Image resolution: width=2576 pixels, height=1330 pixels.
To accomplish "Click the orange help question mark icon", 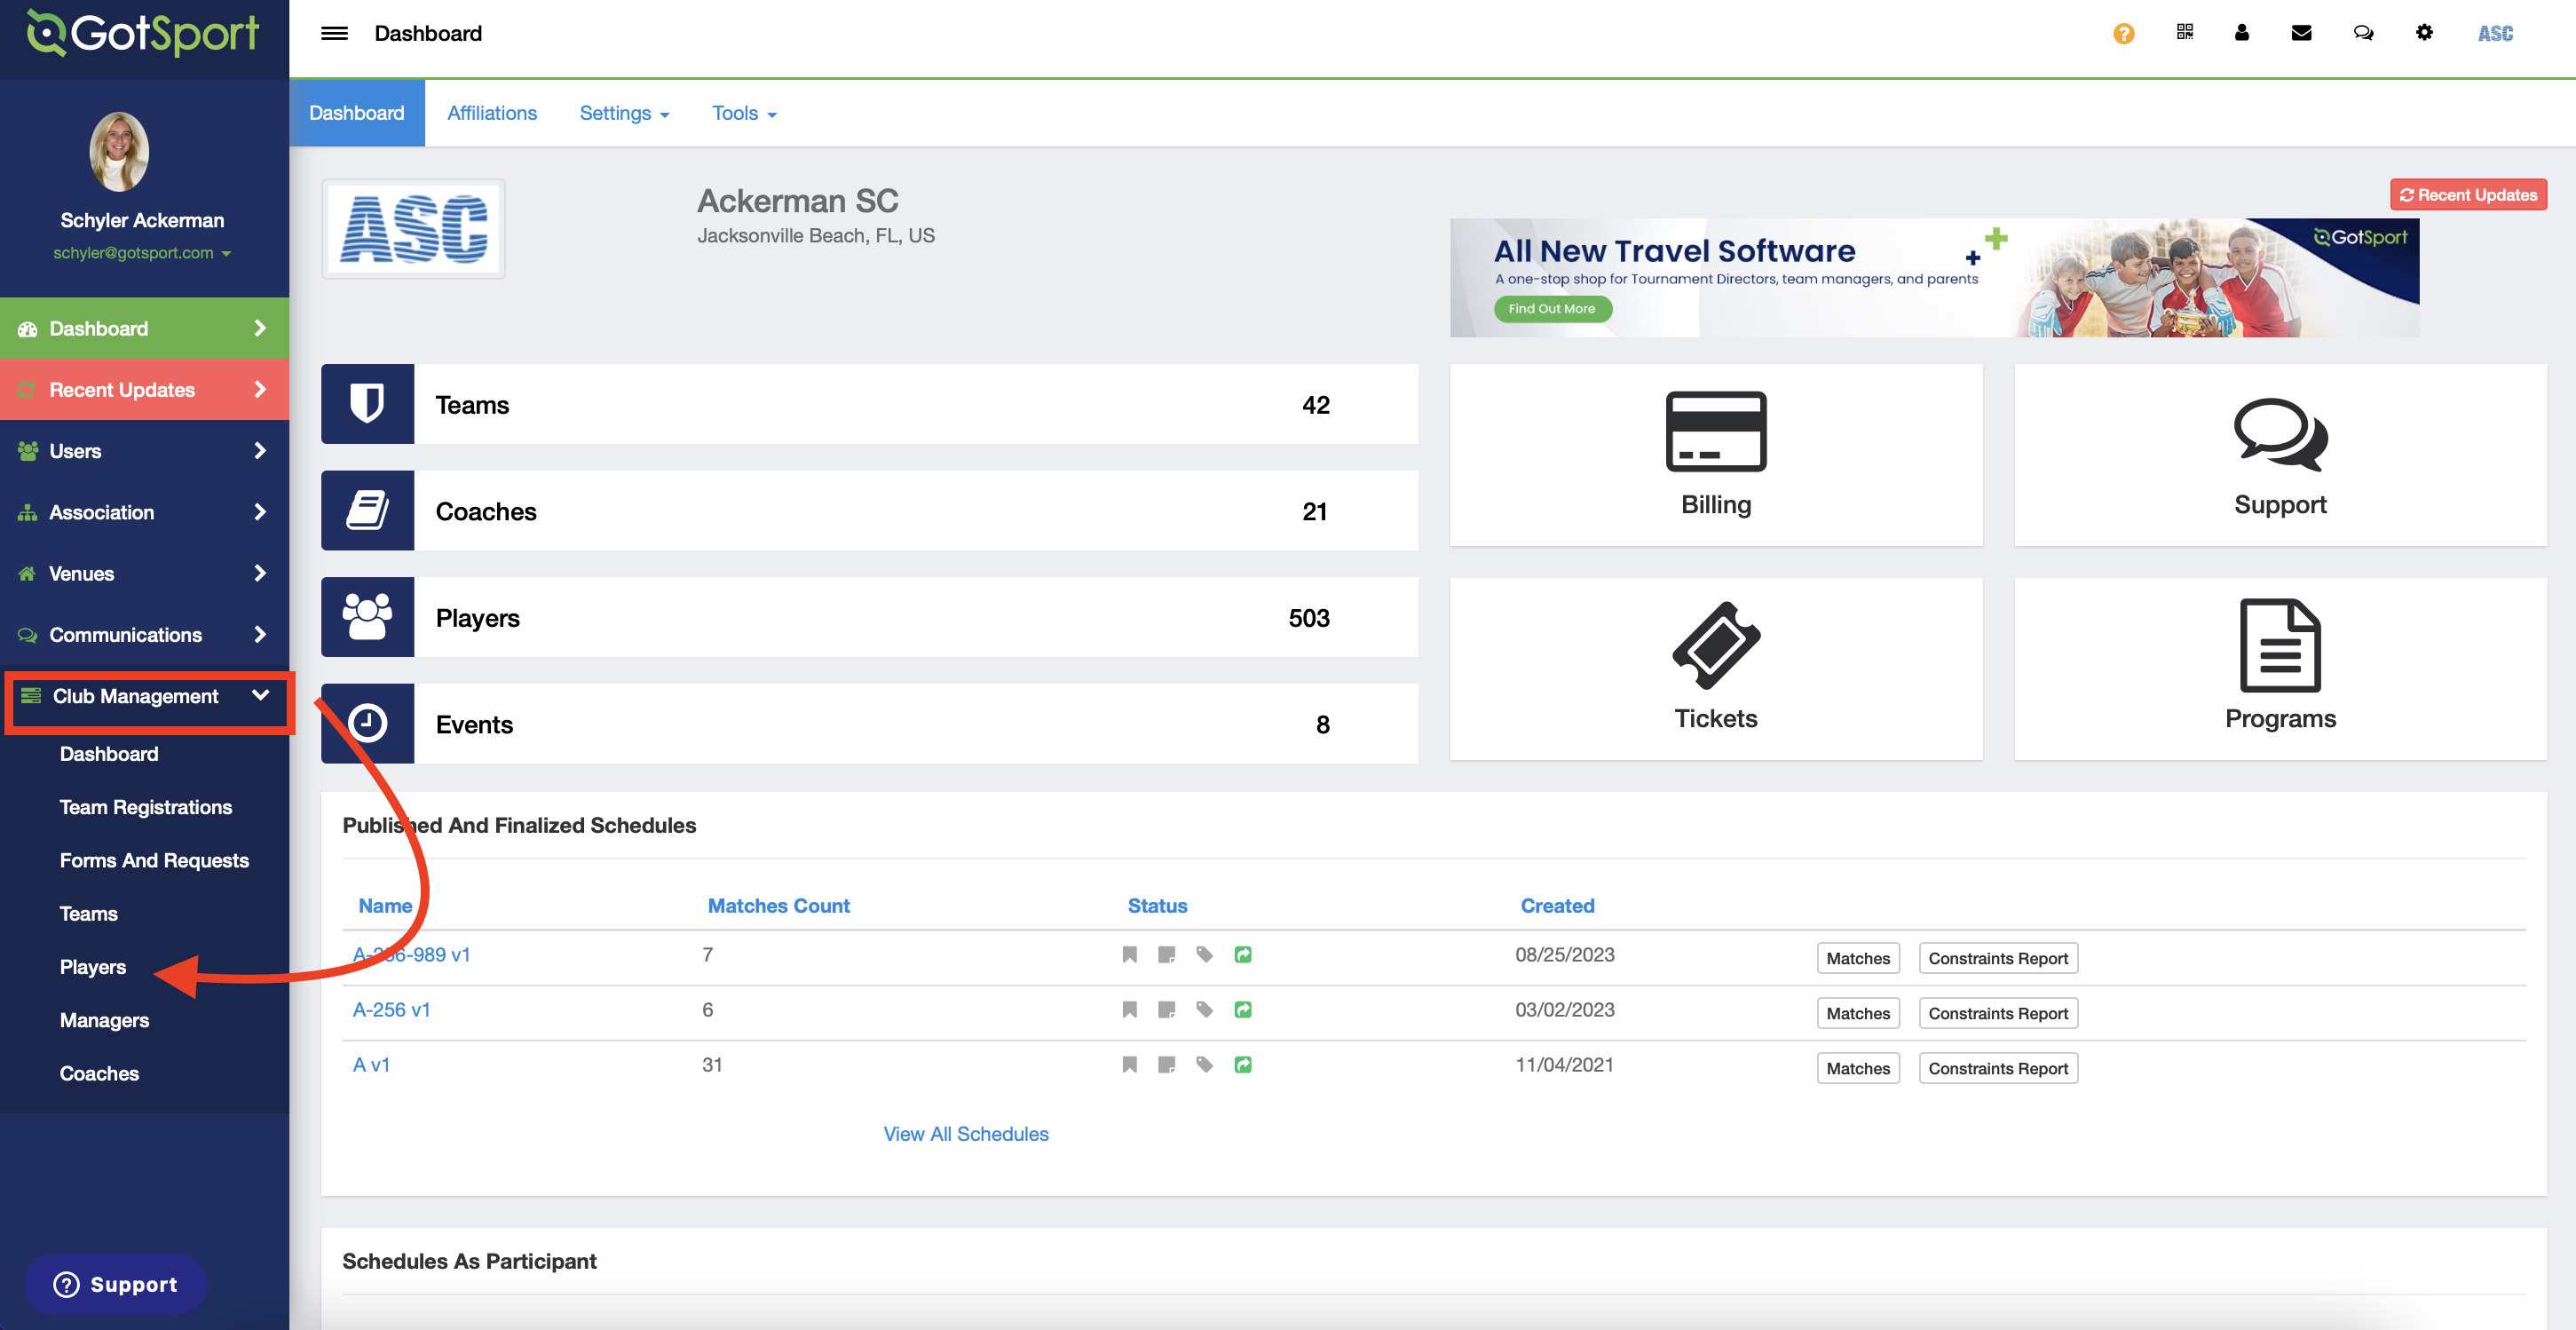I will [x=2123, y=34].
